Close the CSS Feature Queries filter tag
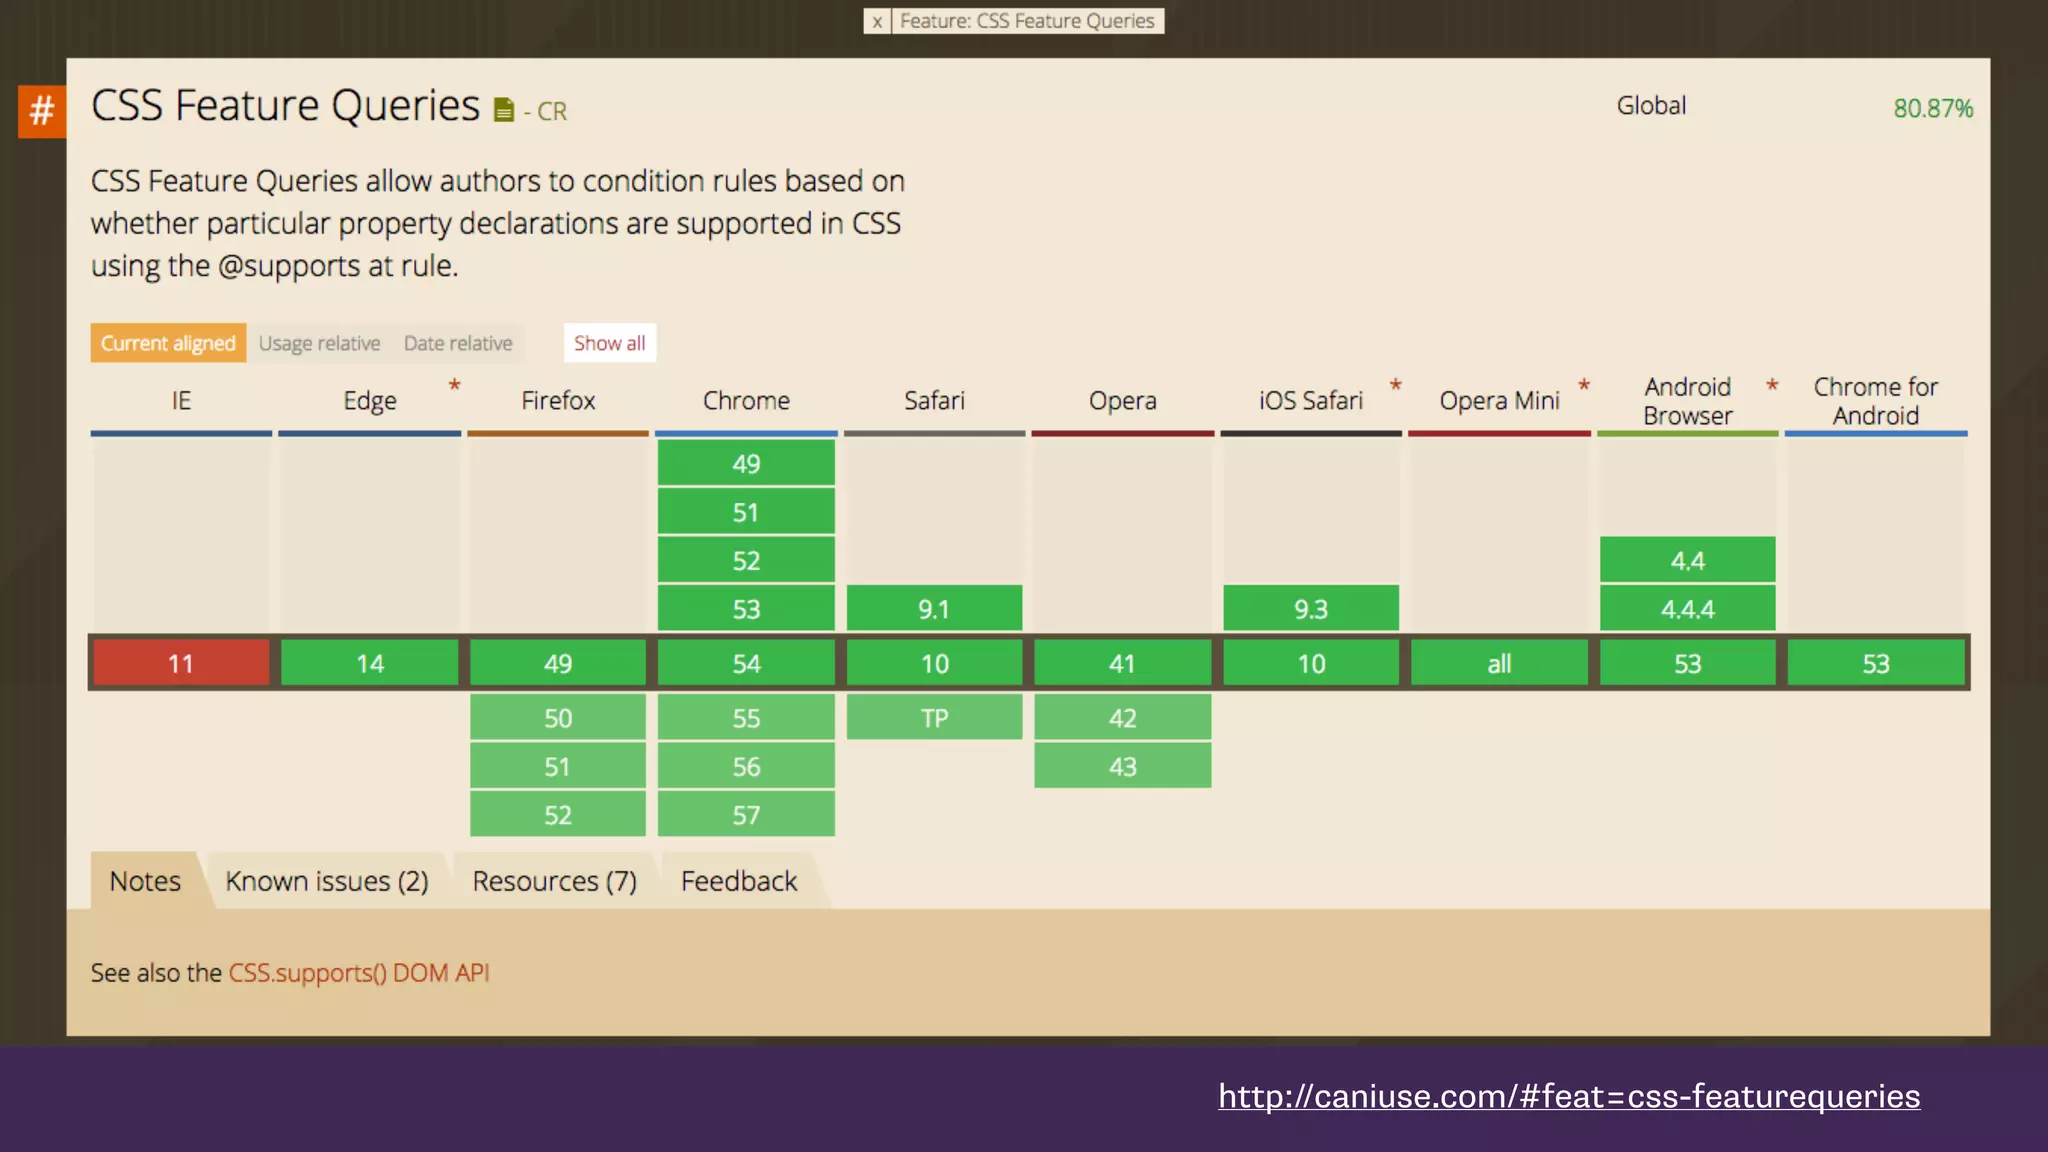The image size is (2048, 1152). (877, 21)
